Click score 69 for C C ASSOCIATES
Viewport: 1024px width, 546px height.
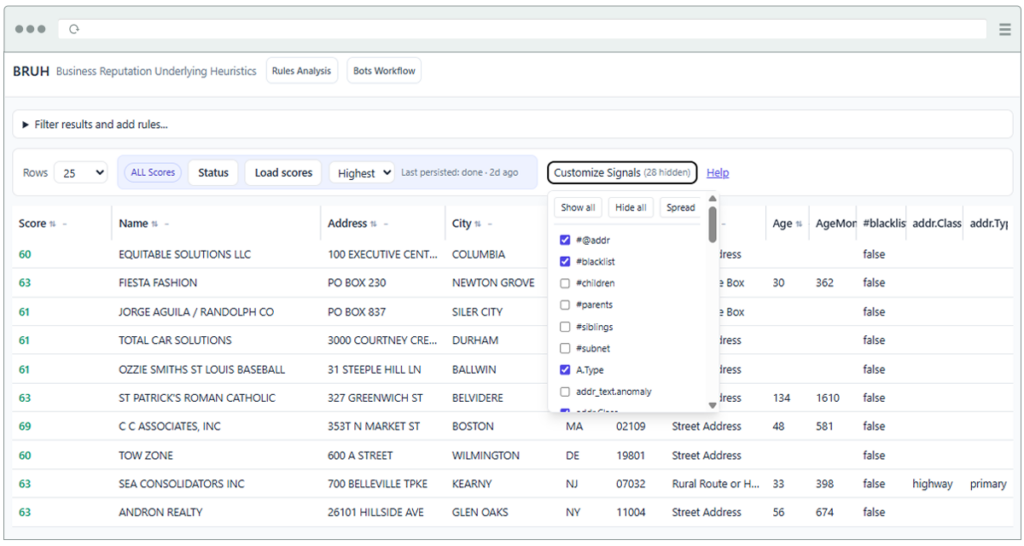25,426
